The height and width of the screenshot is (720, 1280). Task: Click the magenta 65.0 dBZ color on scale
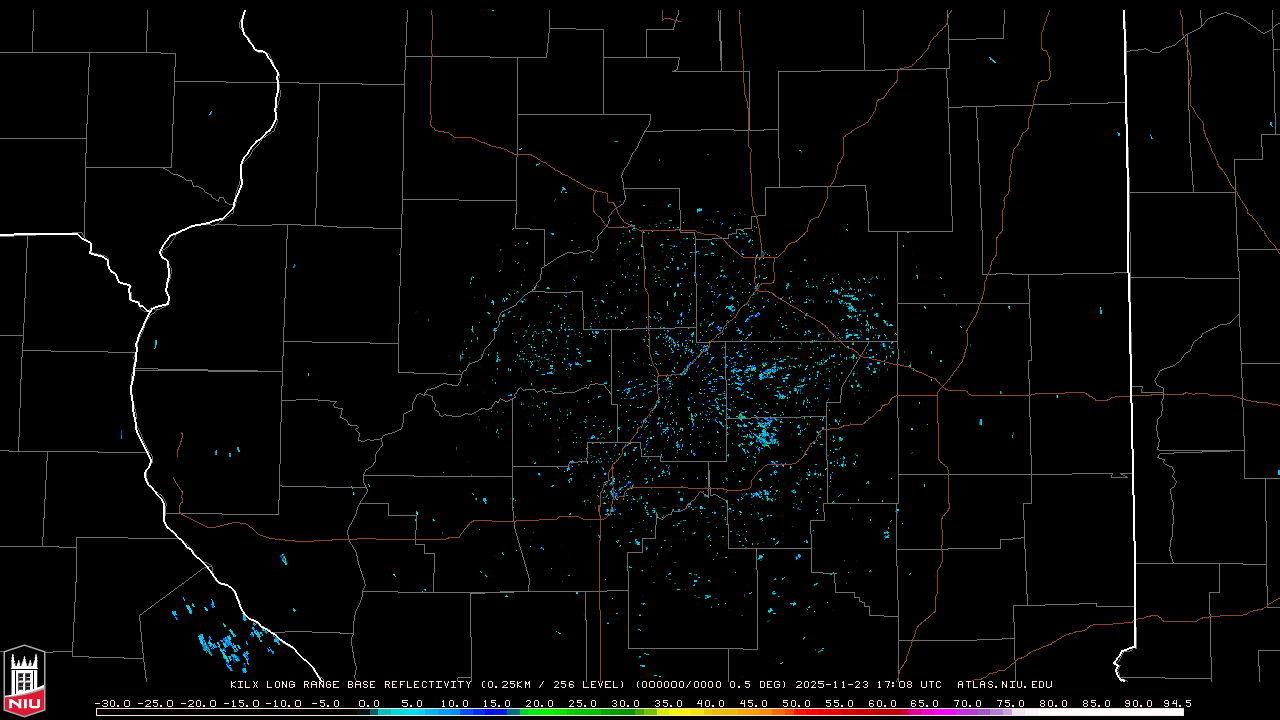[x=924, y=712]
